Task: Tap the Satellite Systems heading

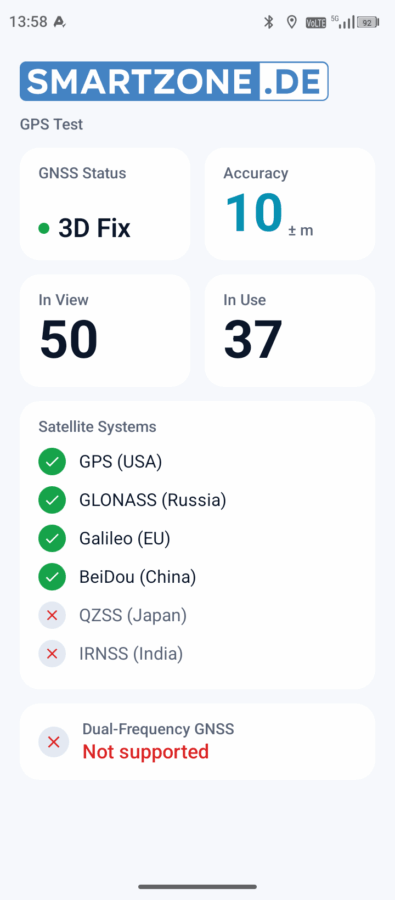Action: tap(98, 427)
